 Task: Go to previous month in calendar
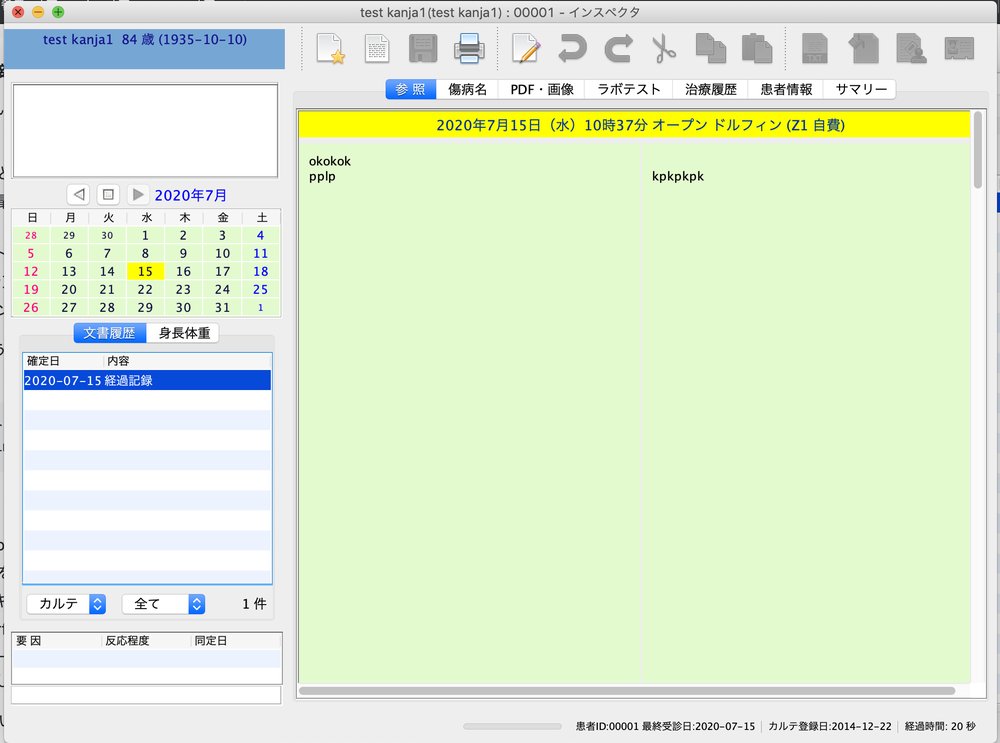pyautogui.click(x=78, y=194)
